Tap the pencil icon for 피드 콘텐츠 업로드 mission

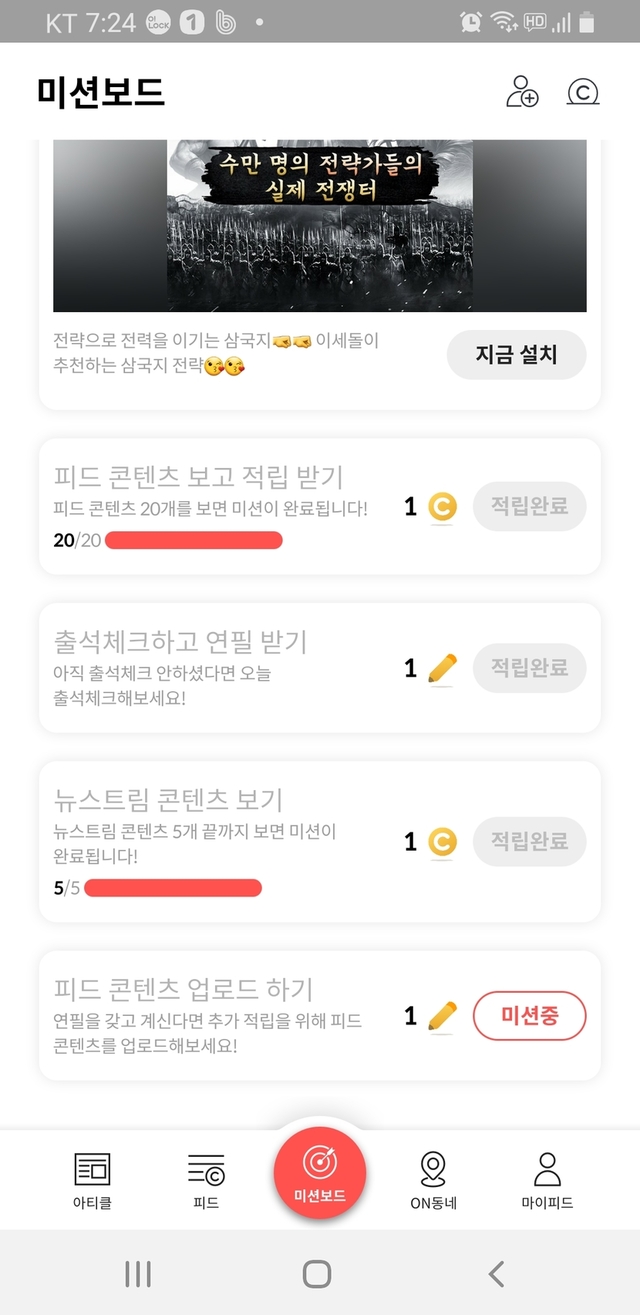coord(442,1016)
